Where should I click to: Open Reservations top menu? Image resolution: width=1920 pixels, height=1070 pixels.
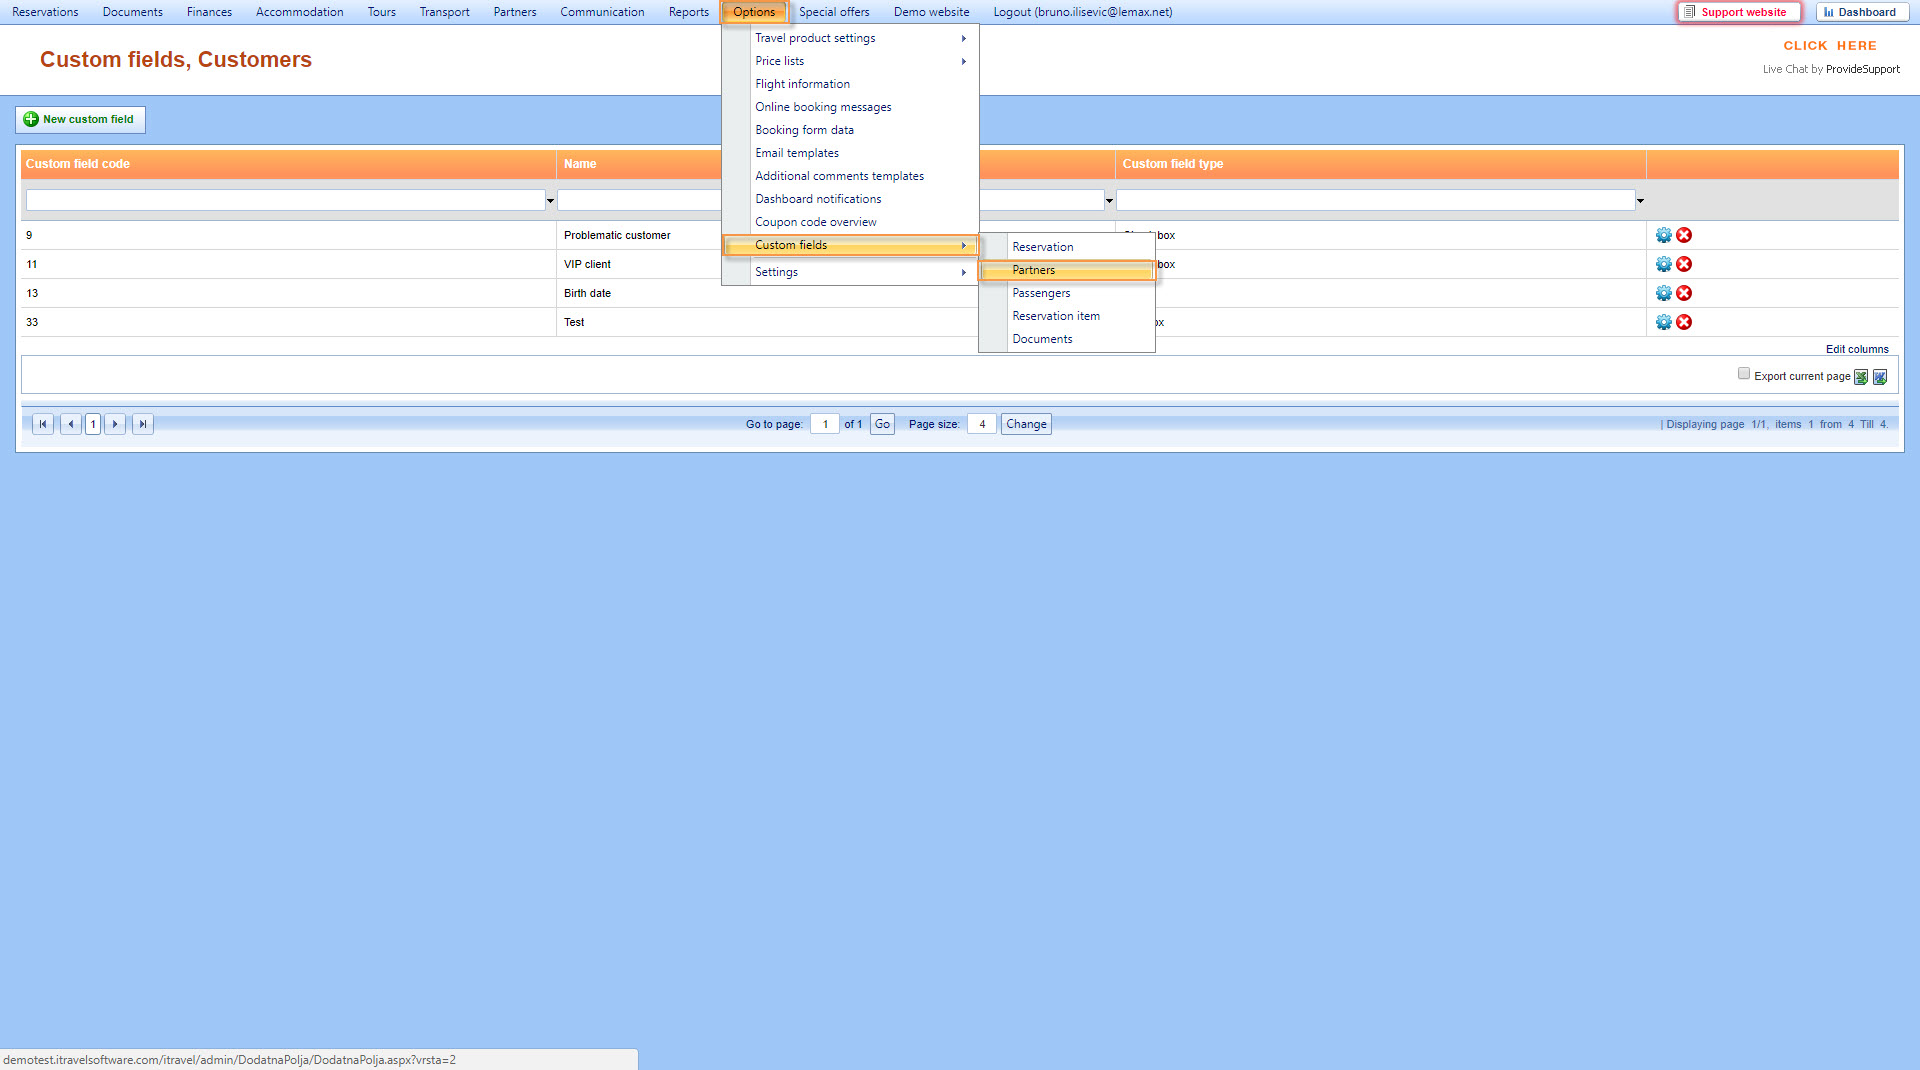(x=45, y=12)
